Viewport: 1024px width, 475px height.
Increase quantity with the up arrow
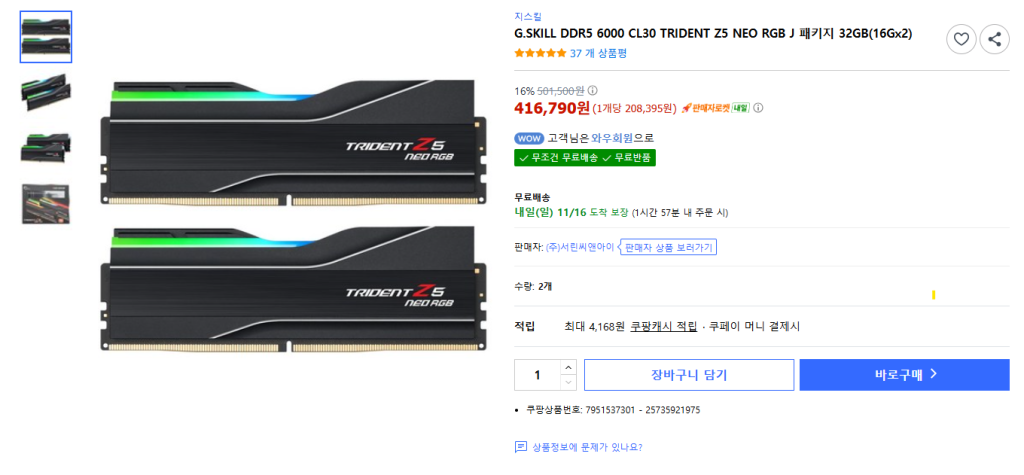(x=569, y=367)
